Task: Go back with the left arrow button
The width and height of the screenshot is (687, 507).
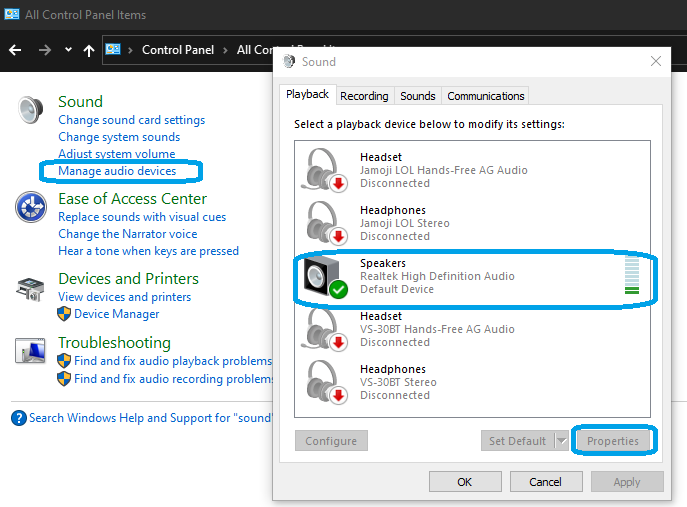Action: coord(15,50)
